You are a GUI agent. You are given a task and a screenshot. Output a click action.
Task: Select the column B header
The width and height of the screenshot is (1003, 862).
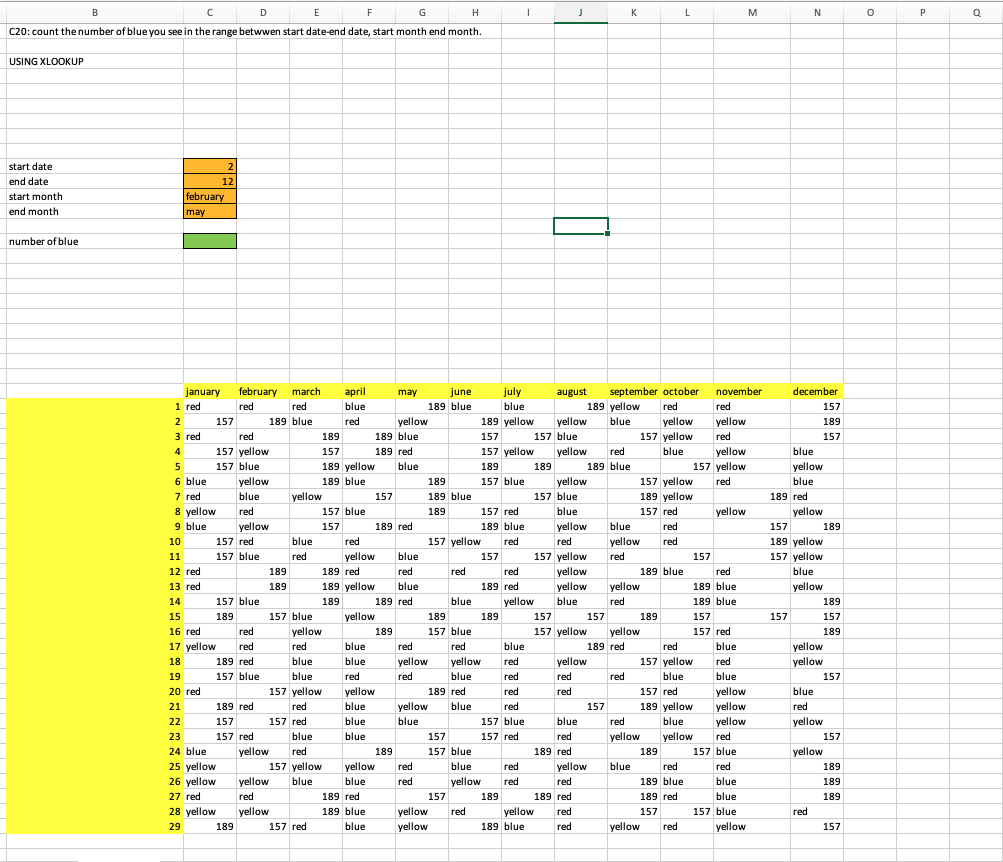point(95,13)
